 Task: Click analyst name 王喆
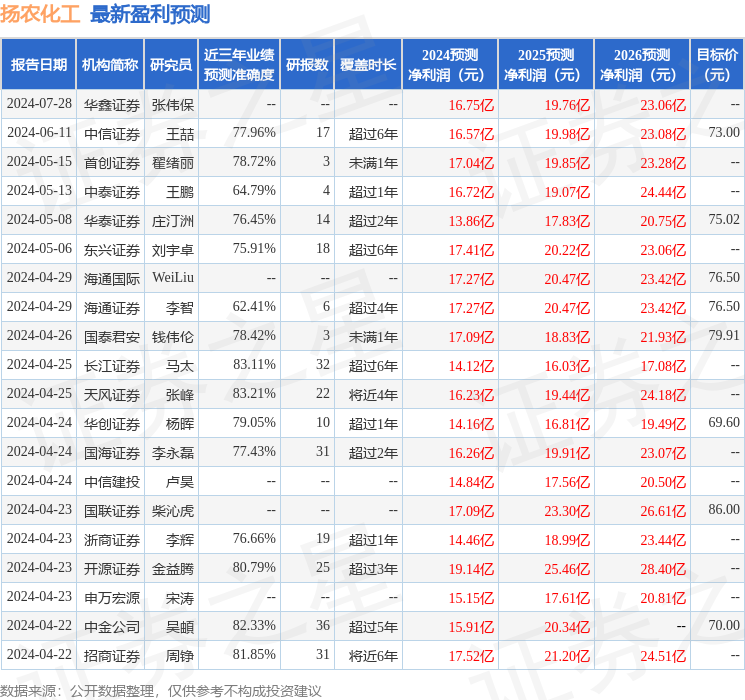pos(180,134)
